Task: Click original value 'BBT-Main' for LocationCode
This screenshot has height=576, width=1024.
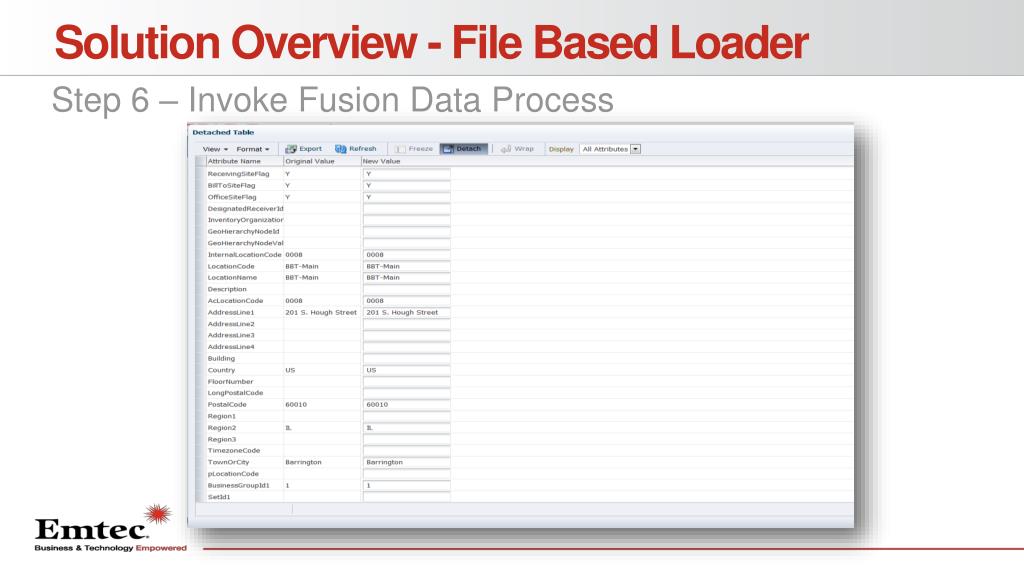Action: coord(302,266)
